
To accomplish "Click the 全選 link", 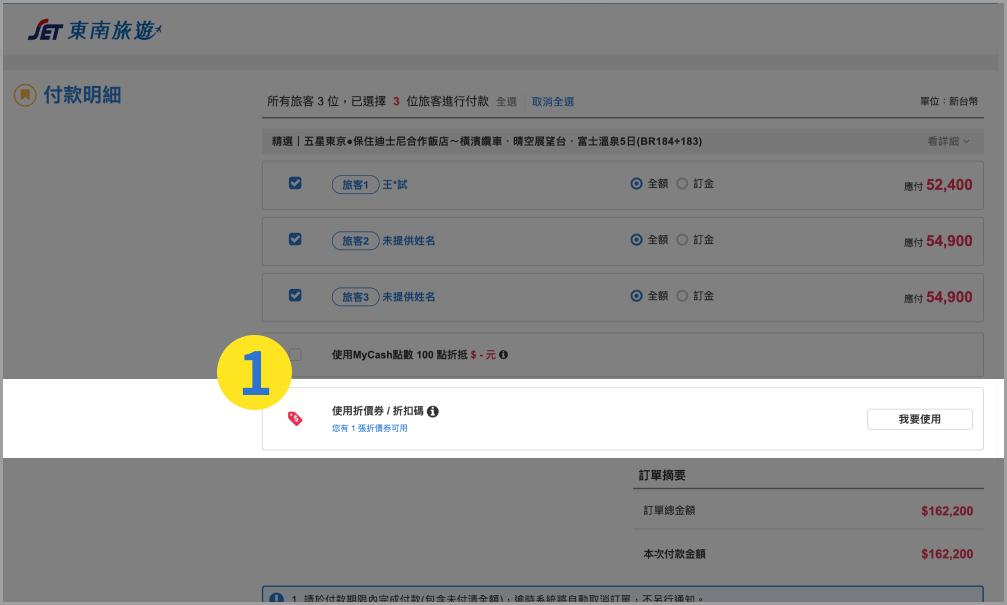I will (506, 102).
